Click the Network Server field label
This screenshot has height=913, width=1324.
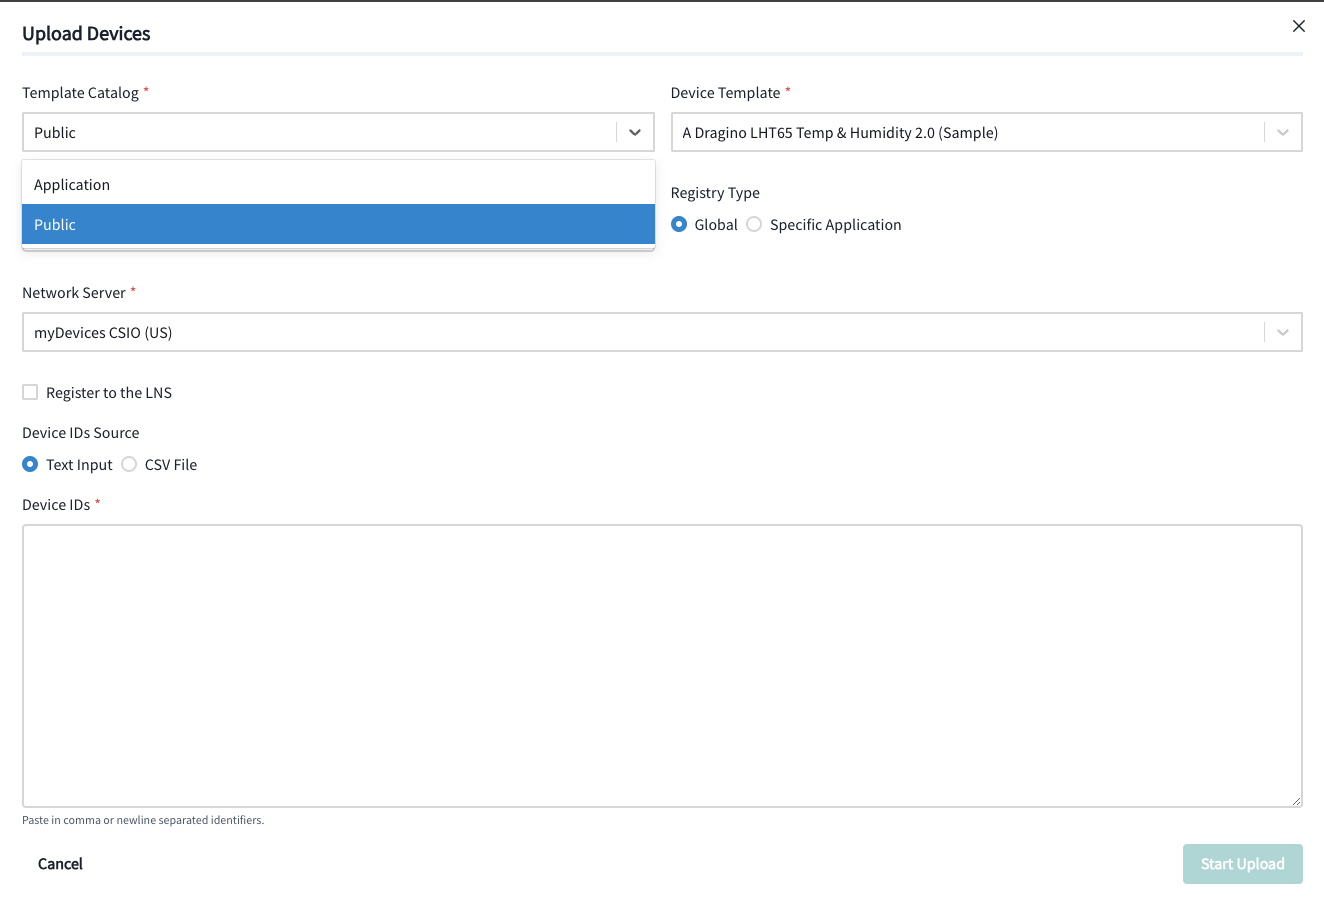(74, 293)
